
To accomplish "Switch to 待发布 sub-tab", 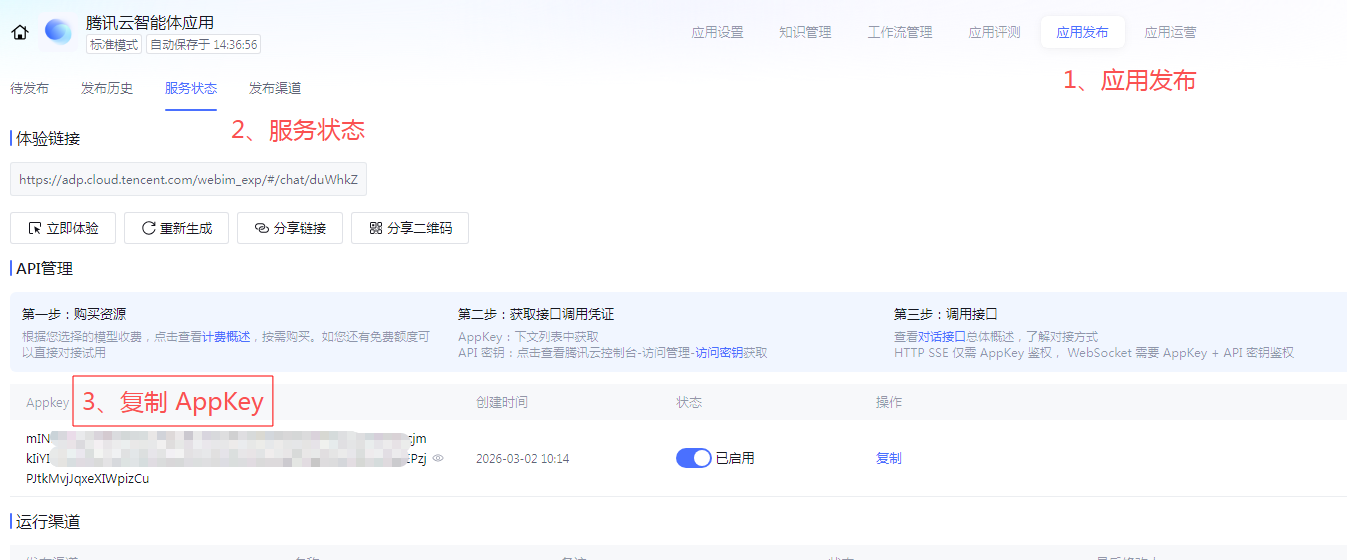I will click(29, 88).
